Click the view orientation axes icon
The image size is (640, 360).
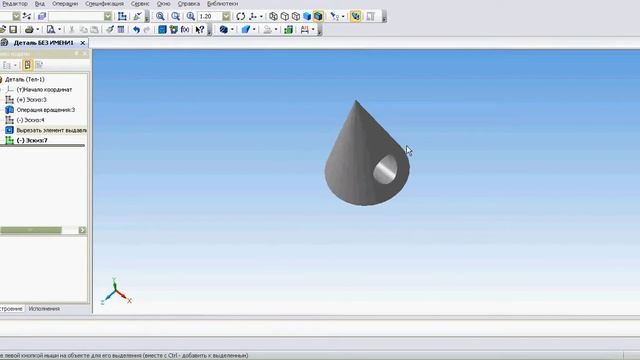click(x=253, y=16)
